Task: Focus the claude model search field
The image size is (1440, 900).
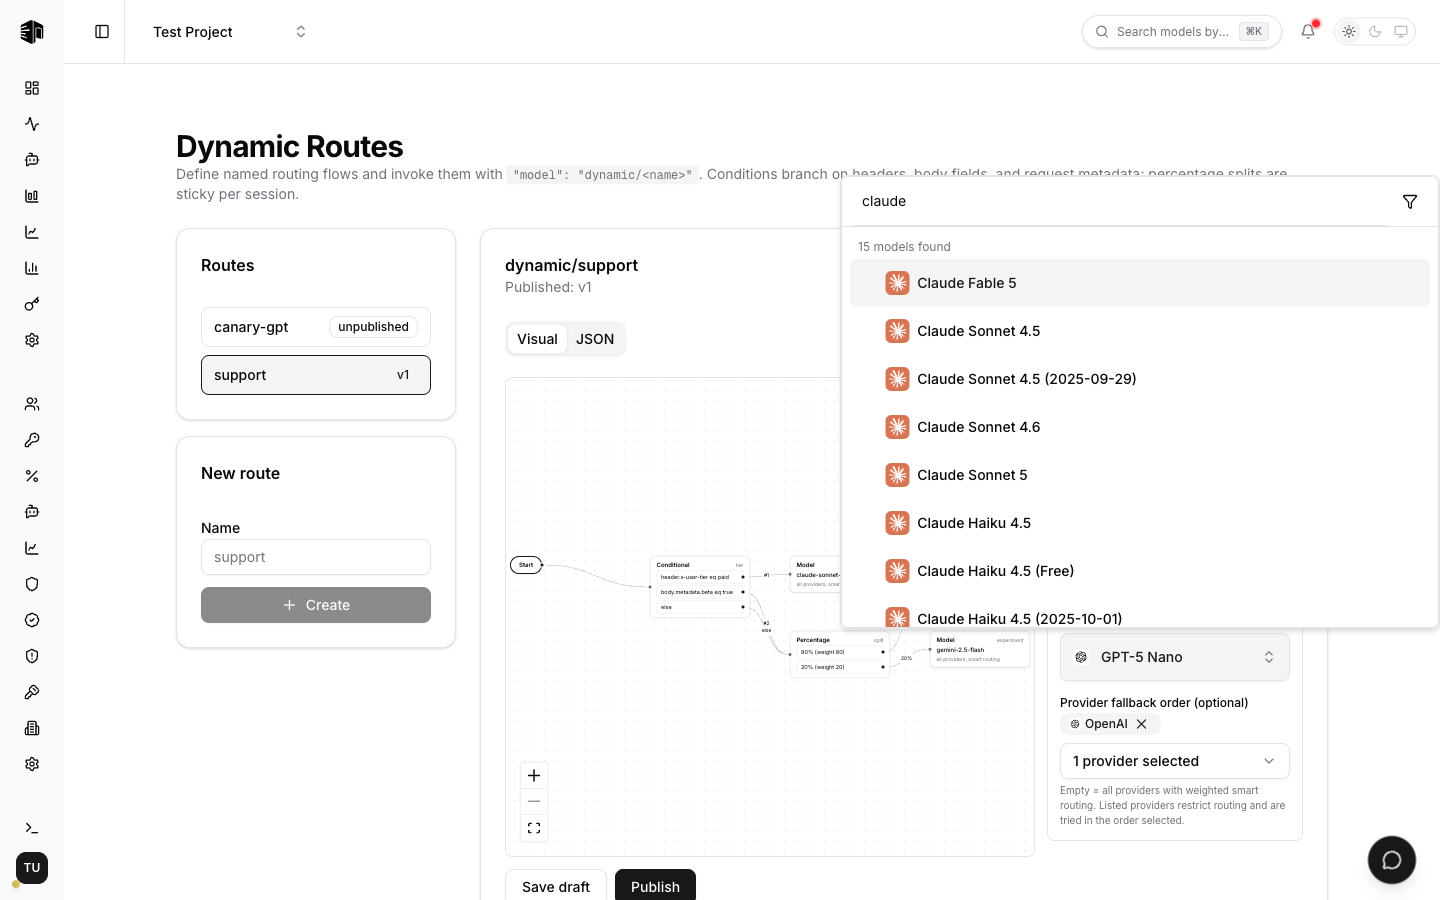Action: pyautogui.click(x=1120, y=201)
